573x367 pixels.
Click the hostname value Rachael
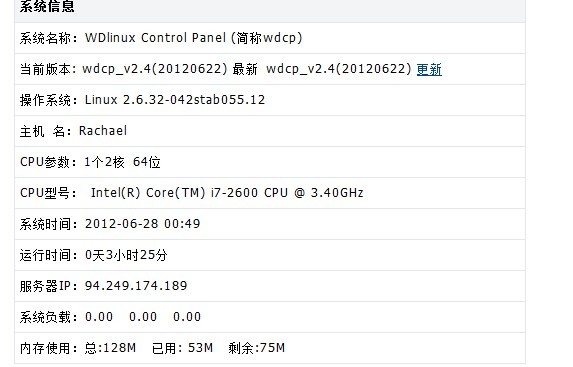[x=103, y=131]
